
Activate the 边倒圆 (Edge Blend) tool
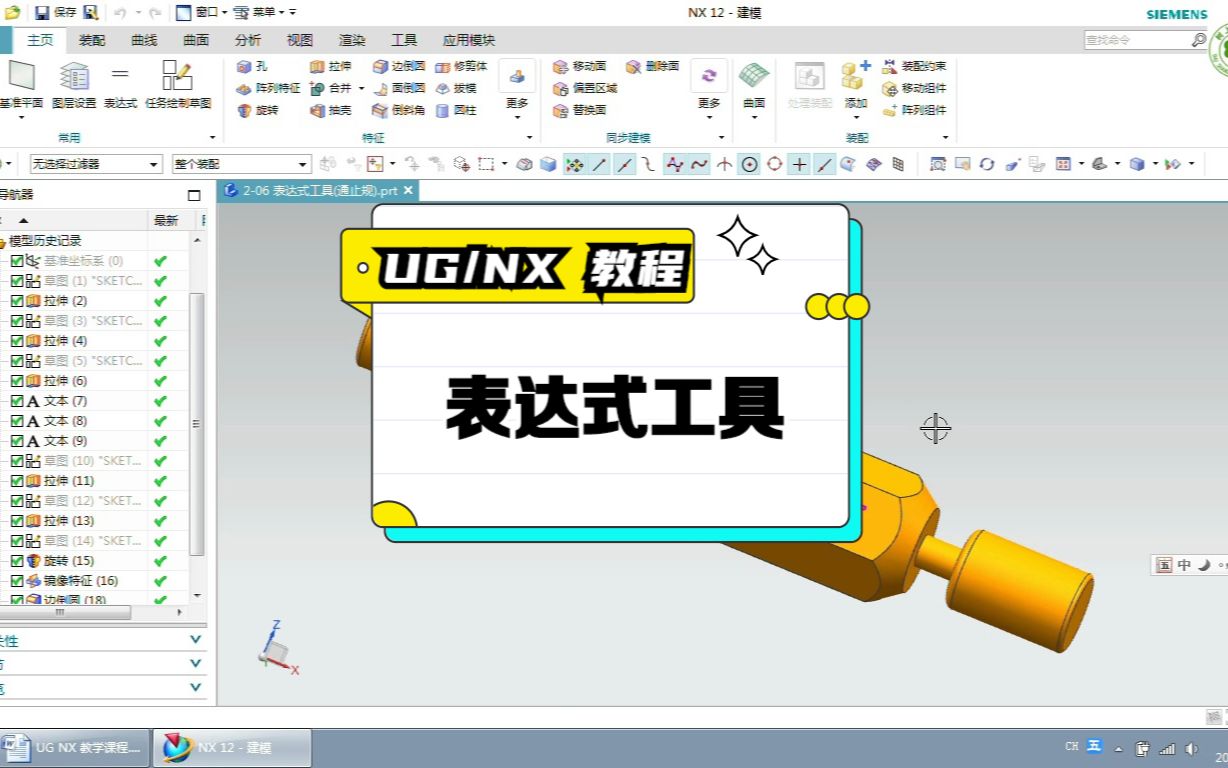[401, 66]
